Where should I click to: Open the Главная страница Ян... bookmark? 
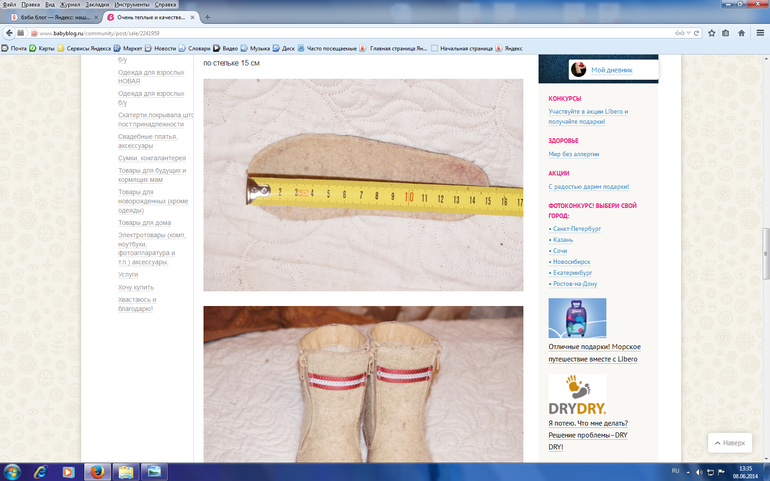coord(393,48)
